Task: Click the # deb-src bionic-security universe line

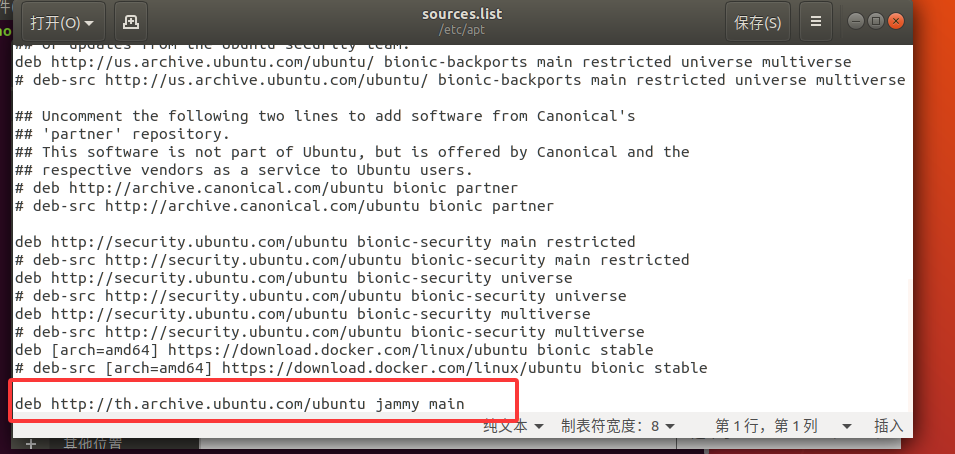Action: click(x=320, y=296)
